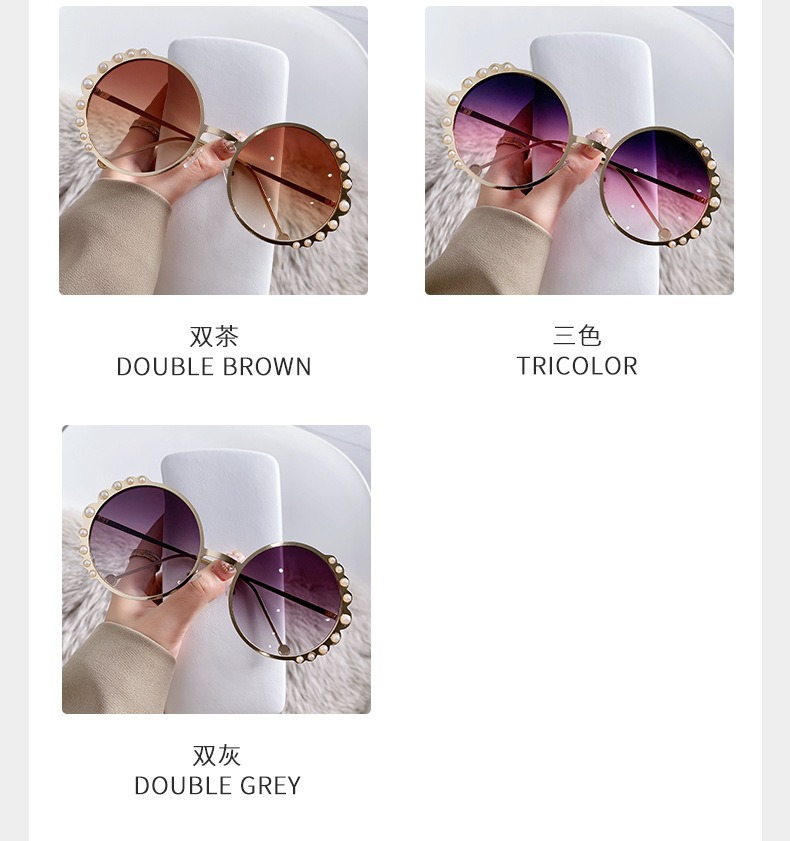Open the Tricolor sunglasses photo
Viewport: 790px width, 841px height.
point(579,150)
